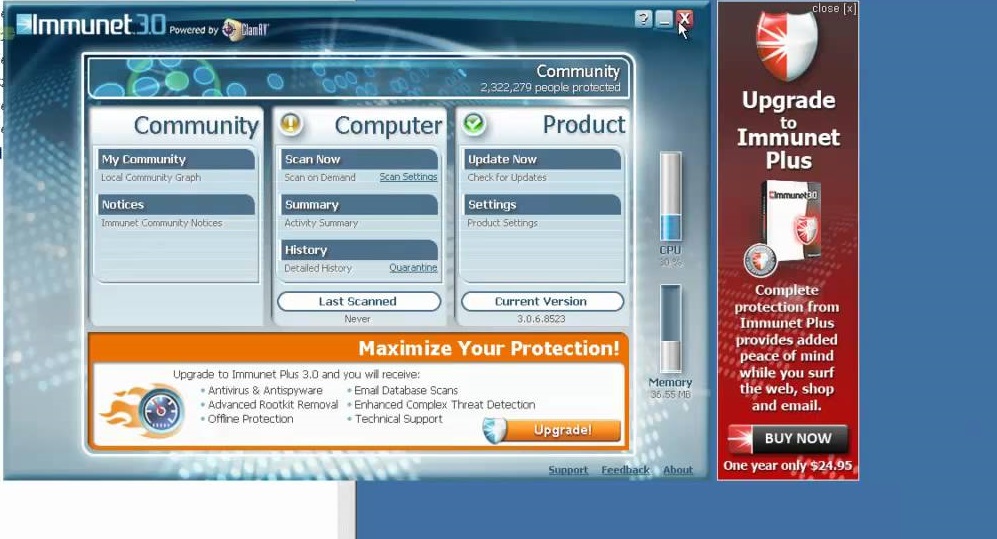Image resolution: width=997 pixels, height=539 pixels.
Task: Click the ClamAV logo in header
Action: coord(245,29)
